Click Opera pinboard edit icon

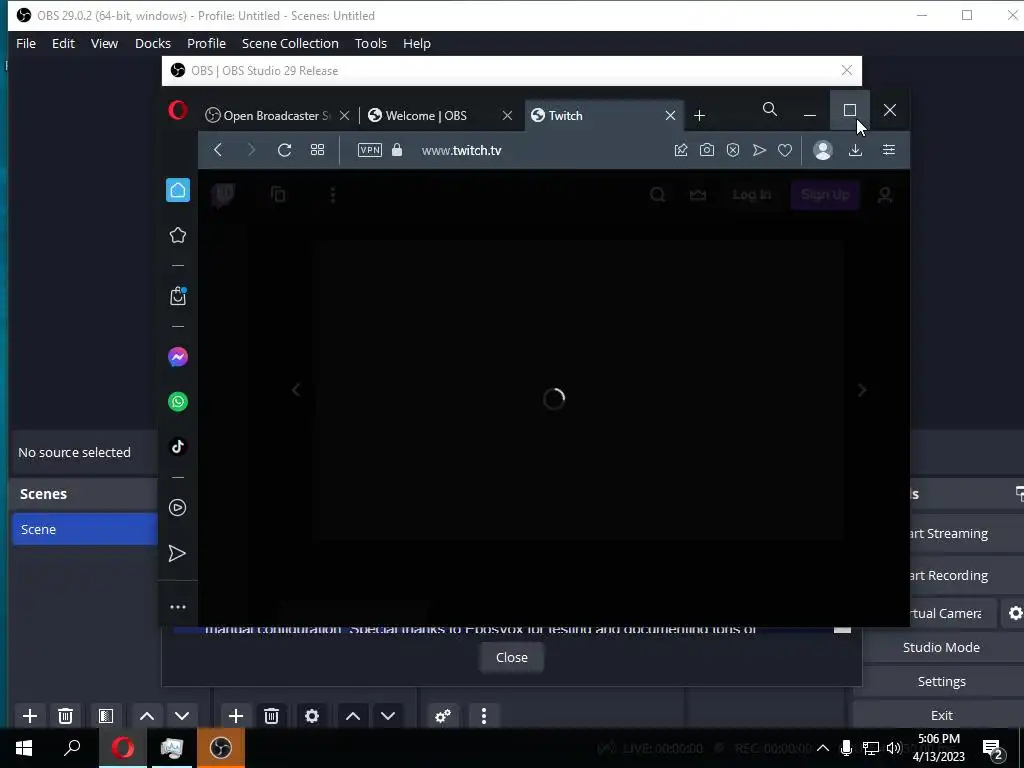(x=680, y=150)
